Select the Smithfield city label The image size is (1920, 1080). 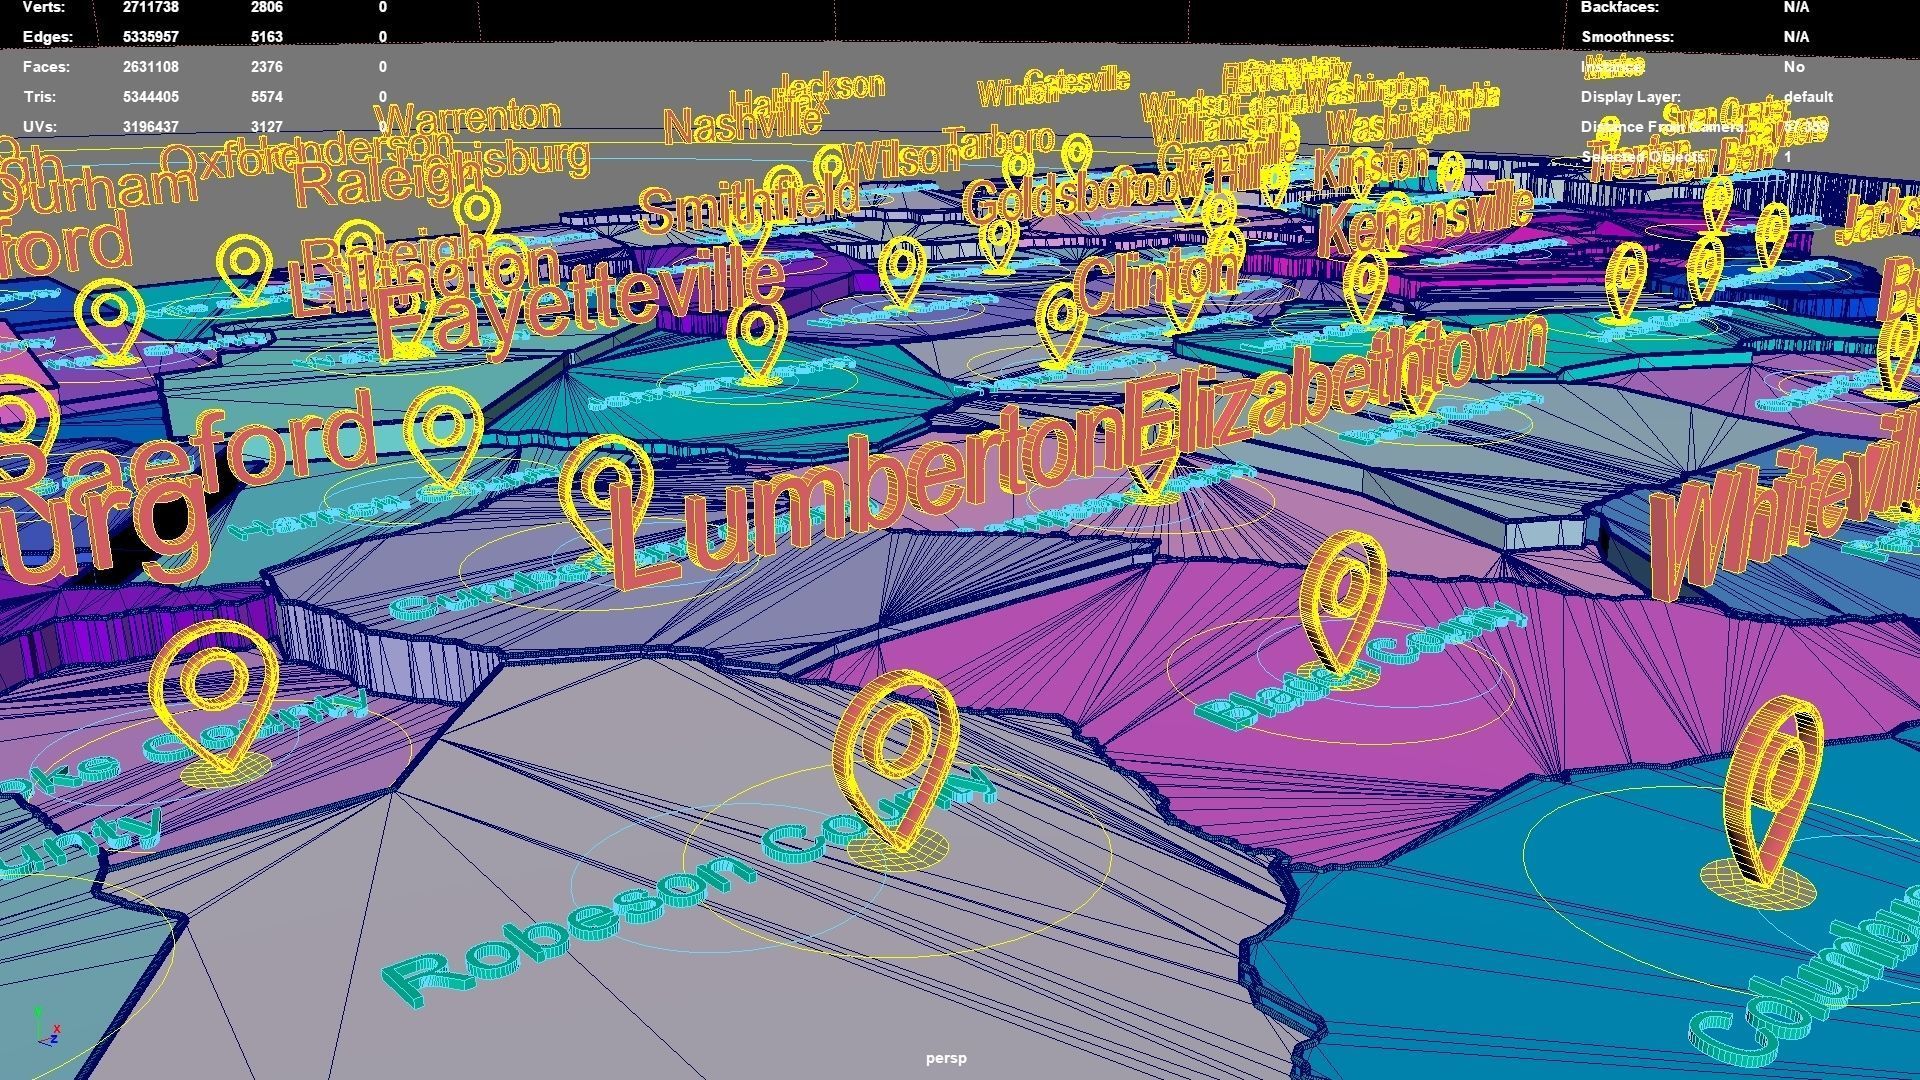pos(748,202)
